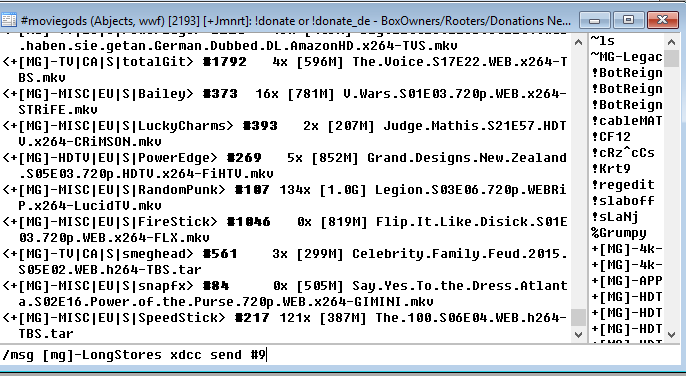Screen dimensions: 686x376
Task: Click pack number #84 for Say.Yes.To.the.Dress
Action: (x=217, y=286)
